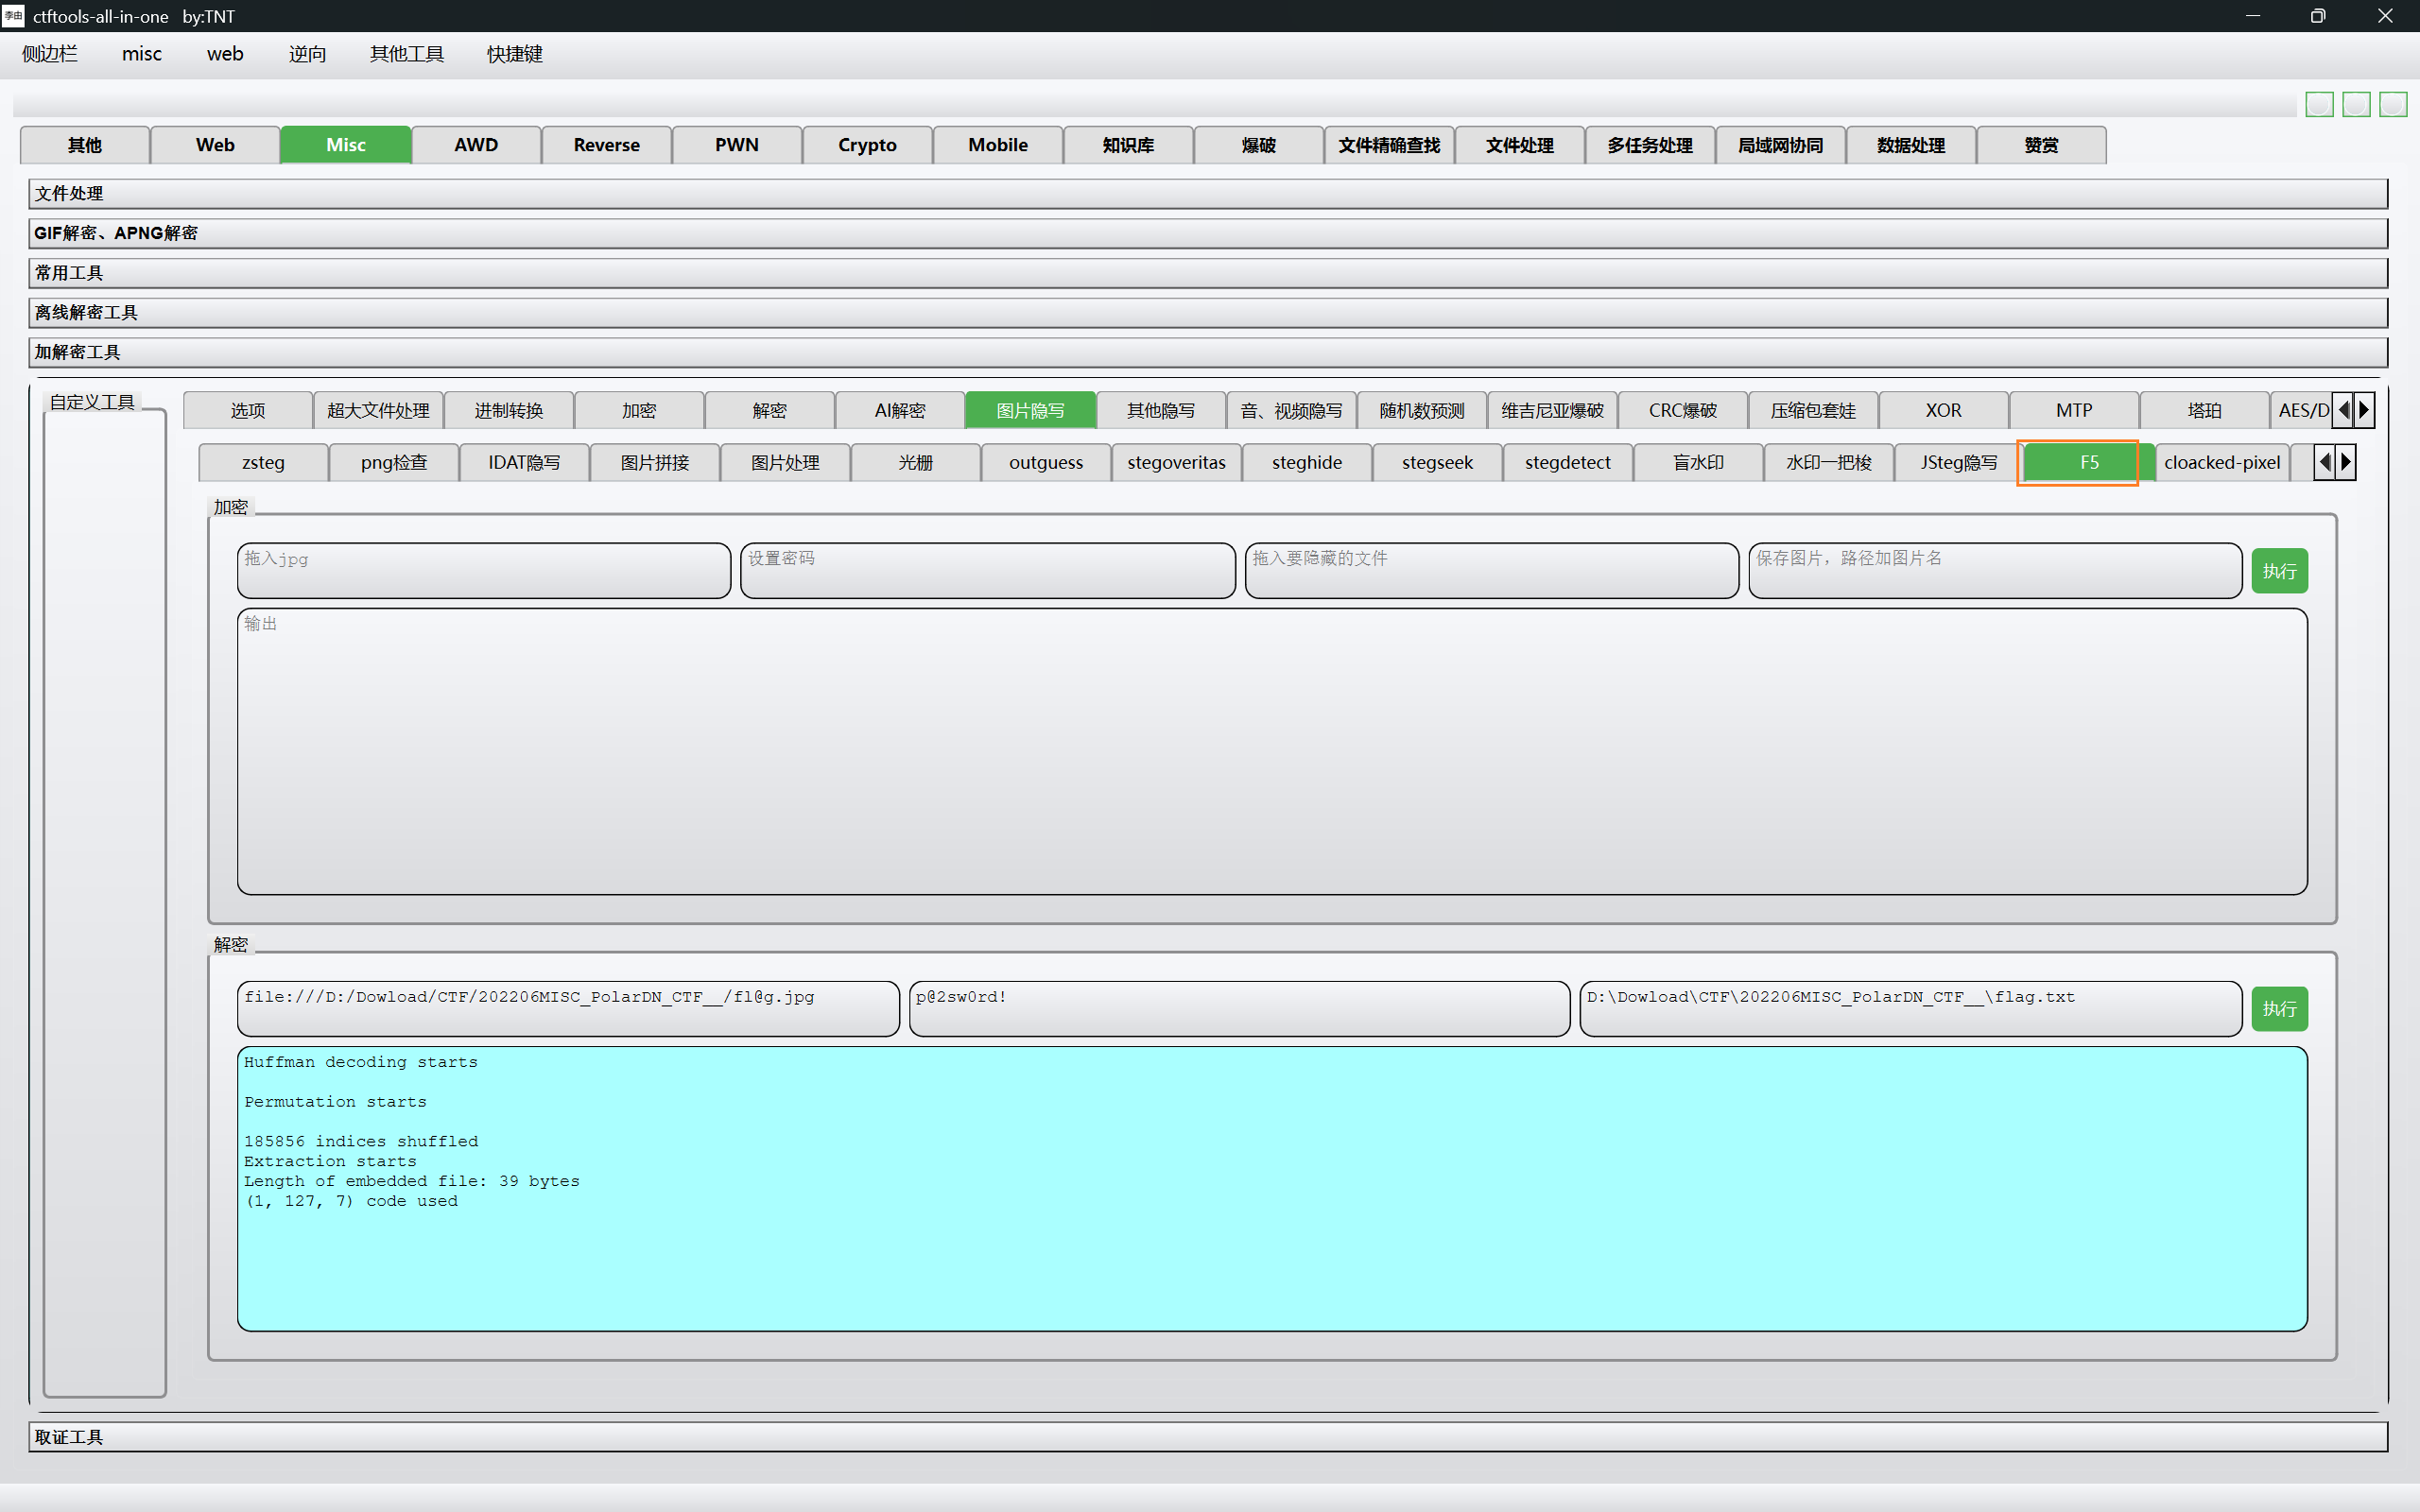
Task: Expand the 常用工具 section
Action: pos(1208,273)
